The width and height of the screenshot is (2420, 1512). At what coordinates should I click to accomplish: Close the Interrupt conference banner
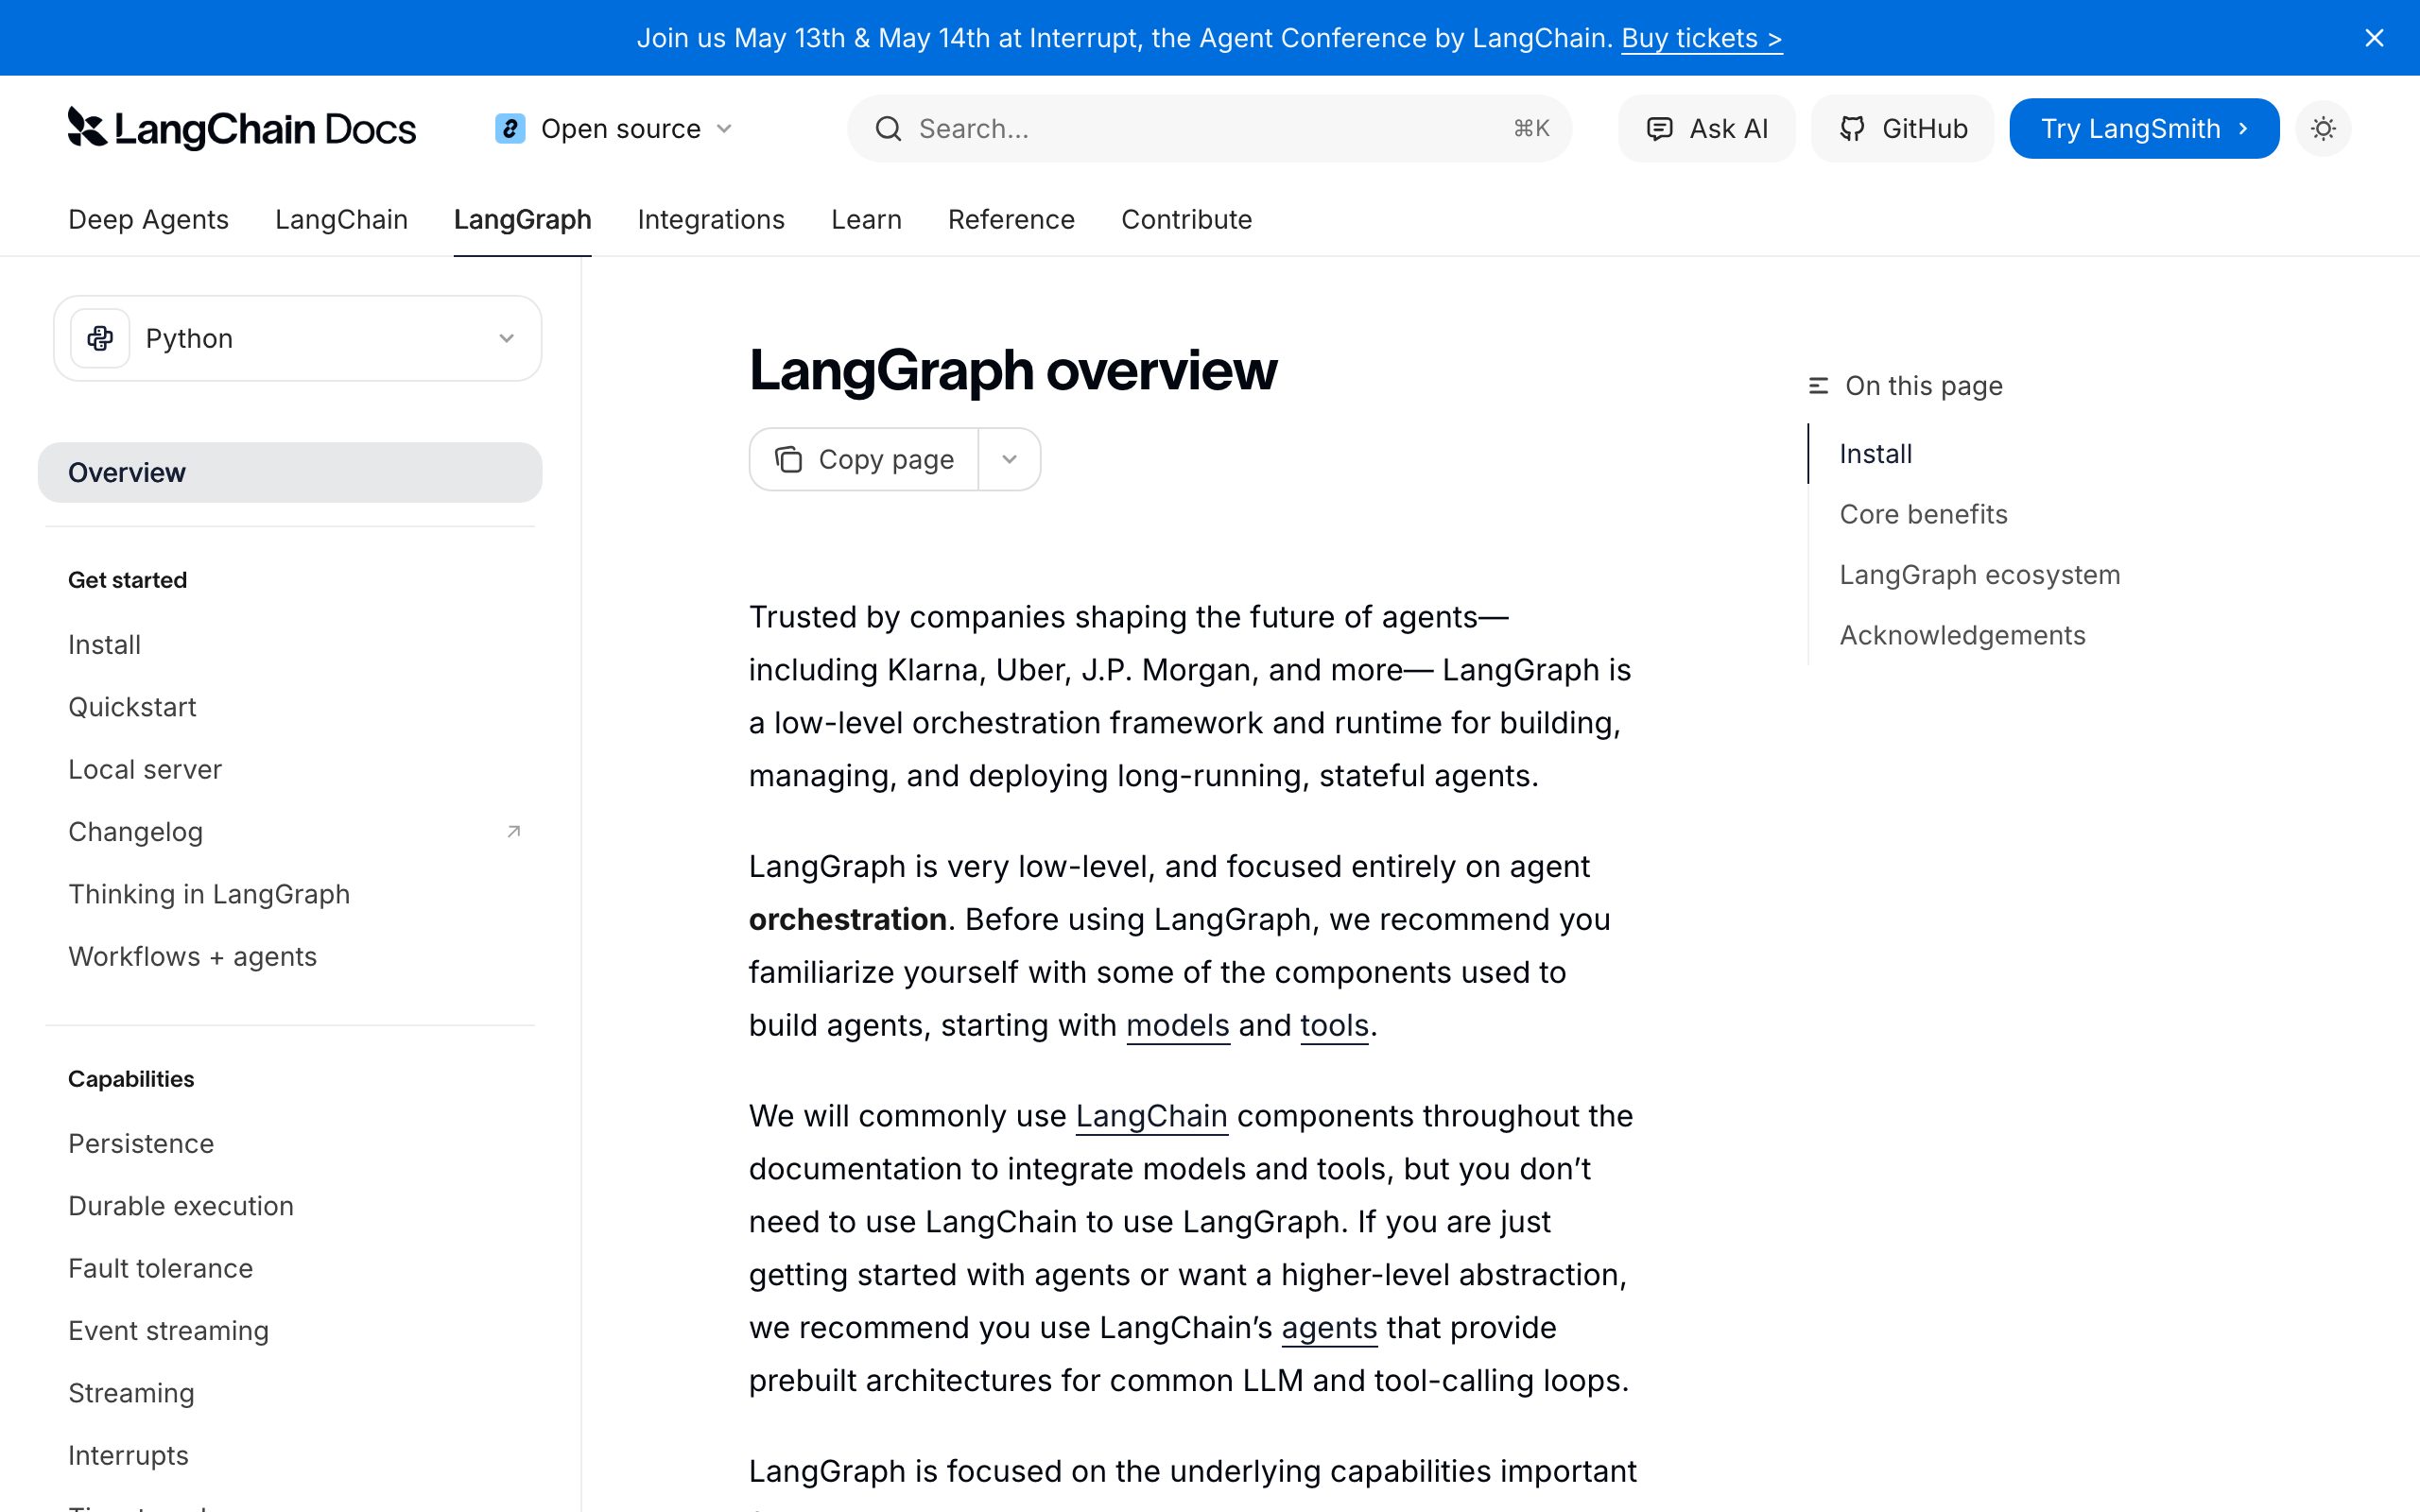pos(2374,38)
